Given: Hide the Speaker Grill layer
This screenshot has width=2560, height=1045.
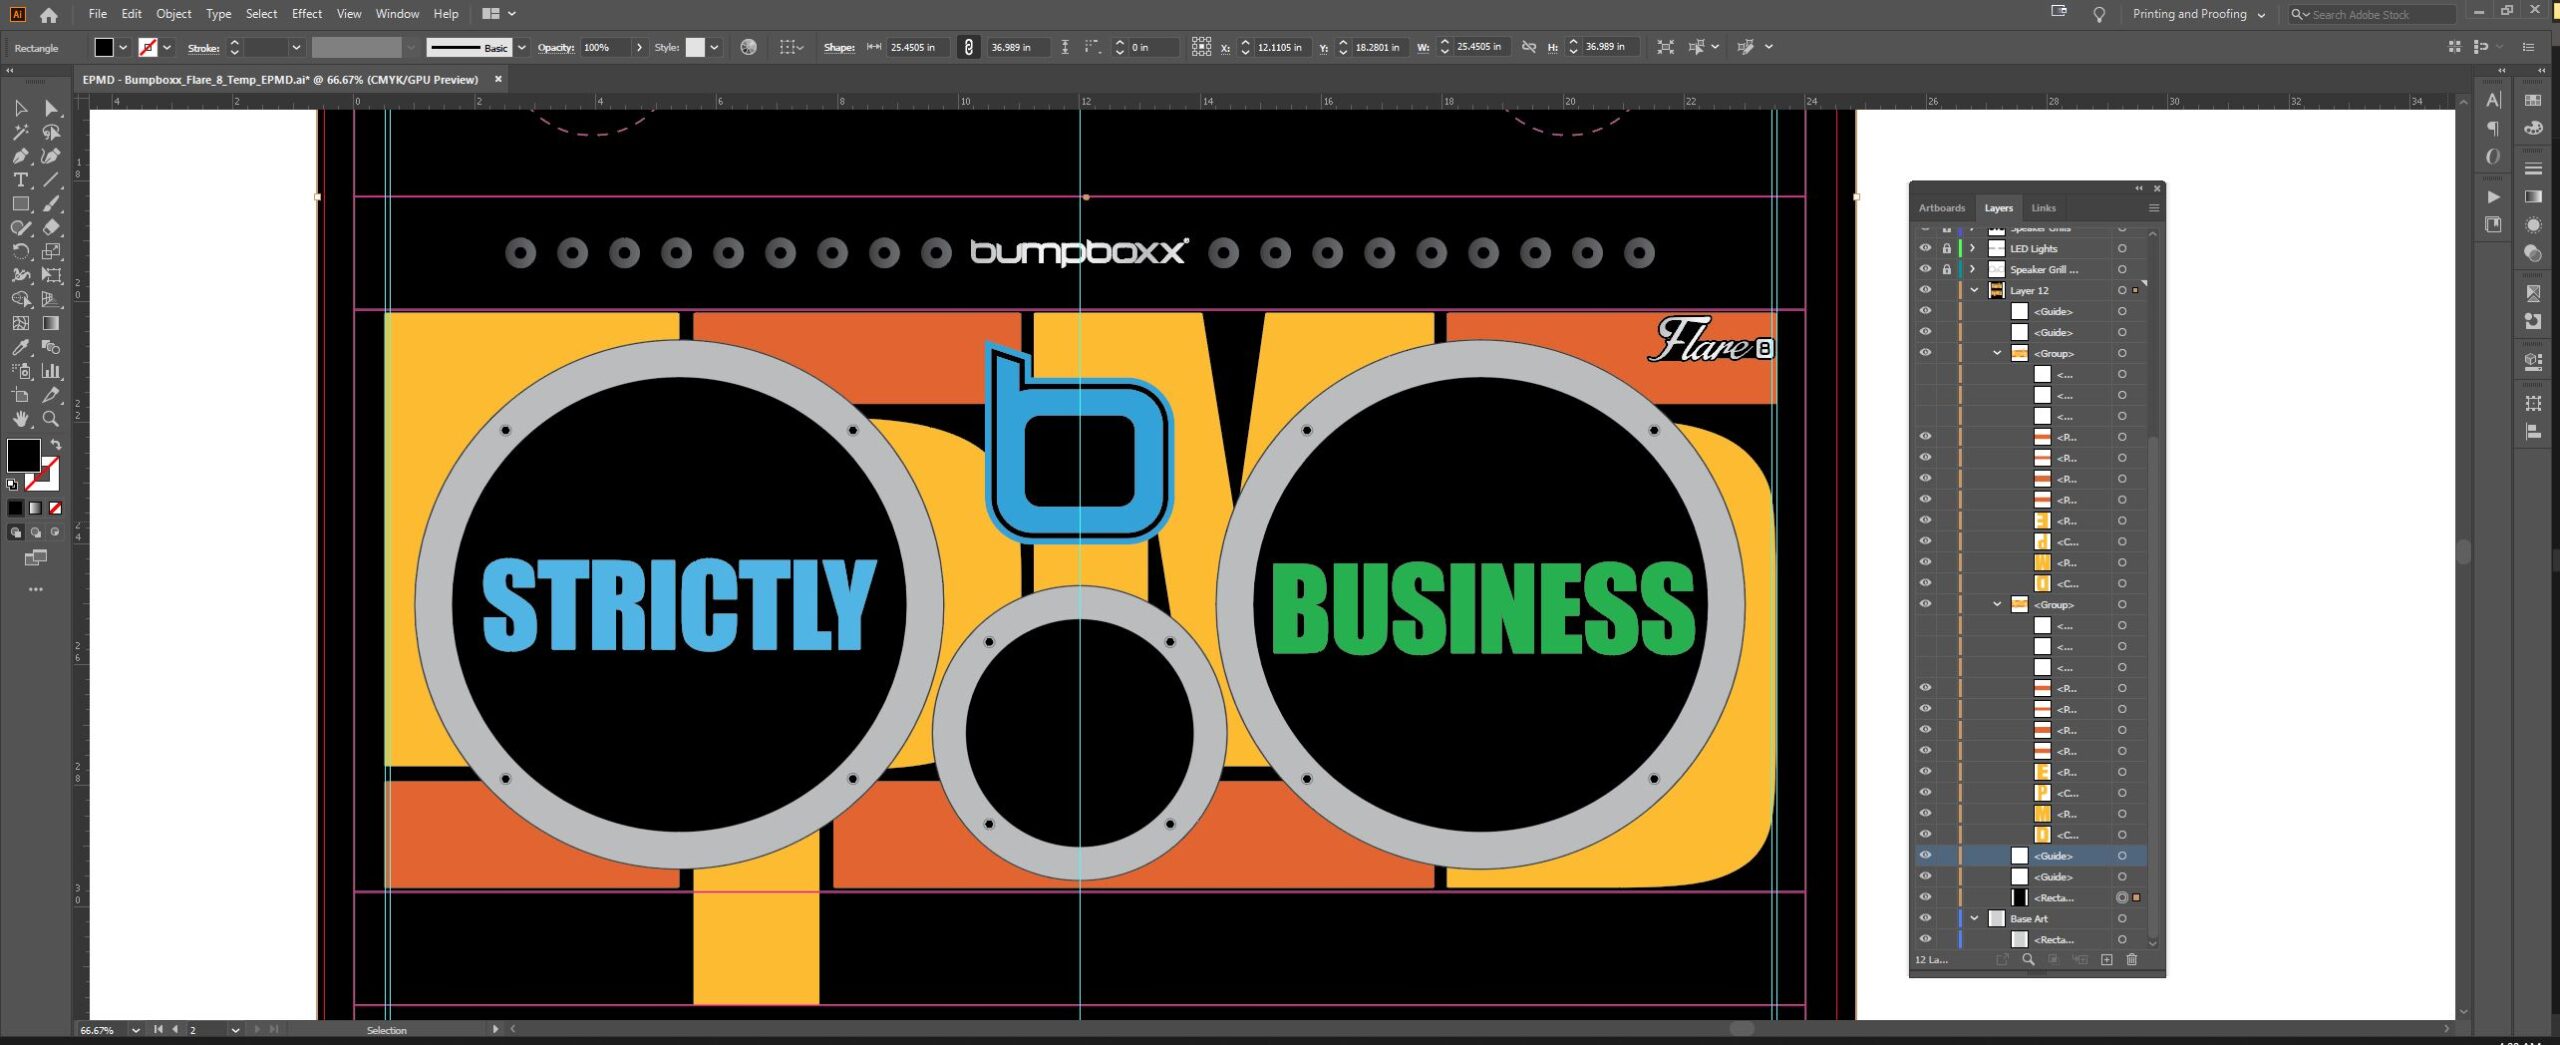Looking at the screenshot, I should [1925, 269].
